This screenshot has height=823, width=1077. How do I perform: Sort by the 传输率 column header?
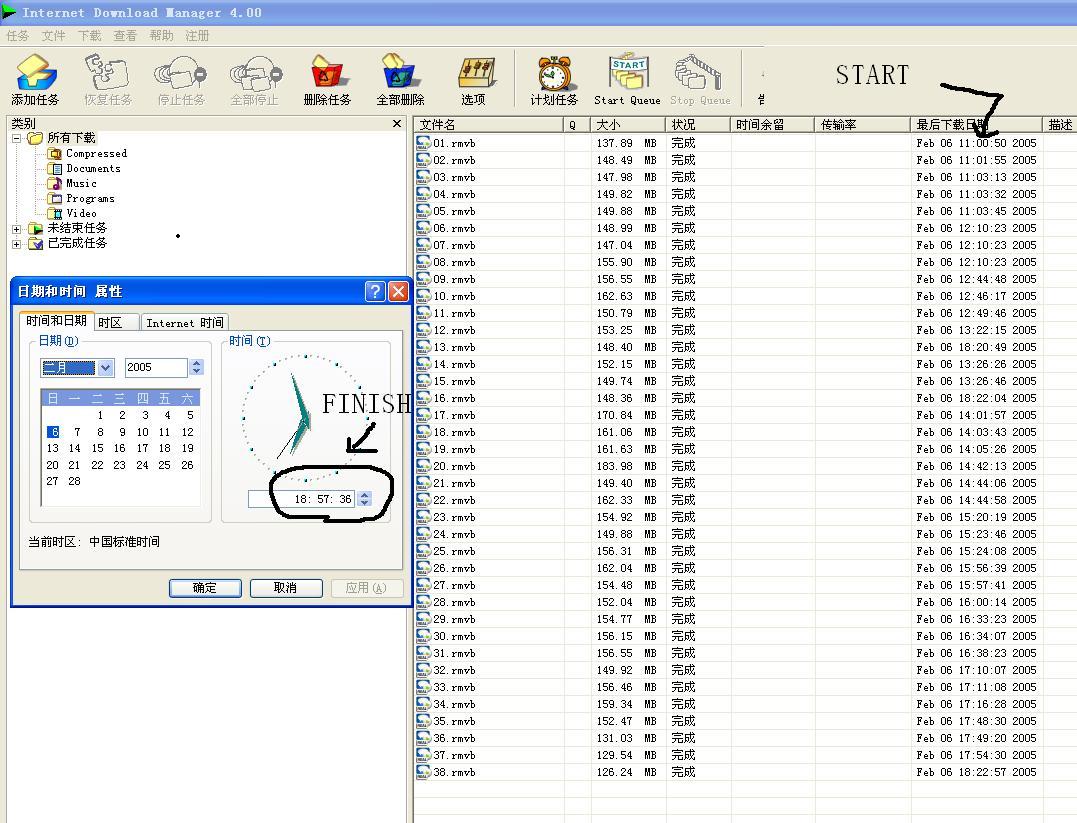pos(863,124)
